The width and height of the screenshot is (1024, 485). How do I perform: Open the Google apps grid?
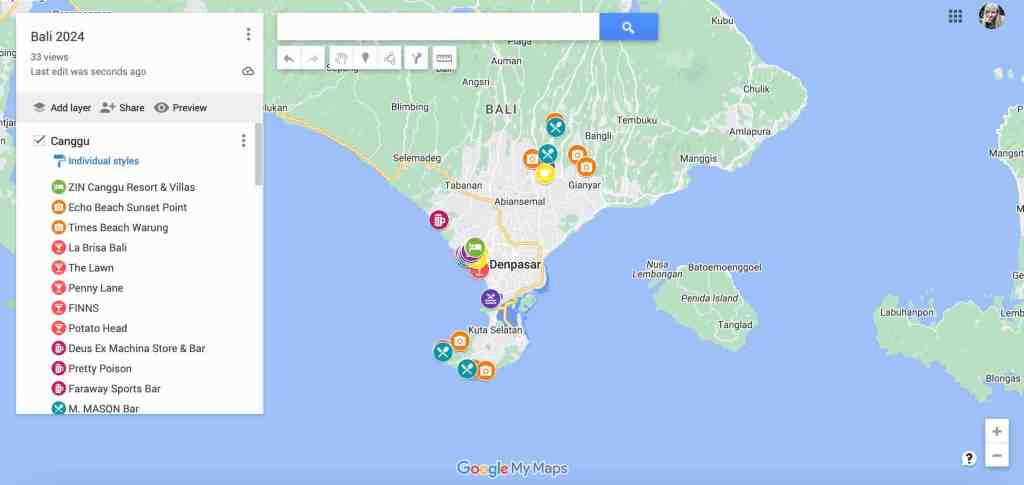tap(955, 16)
